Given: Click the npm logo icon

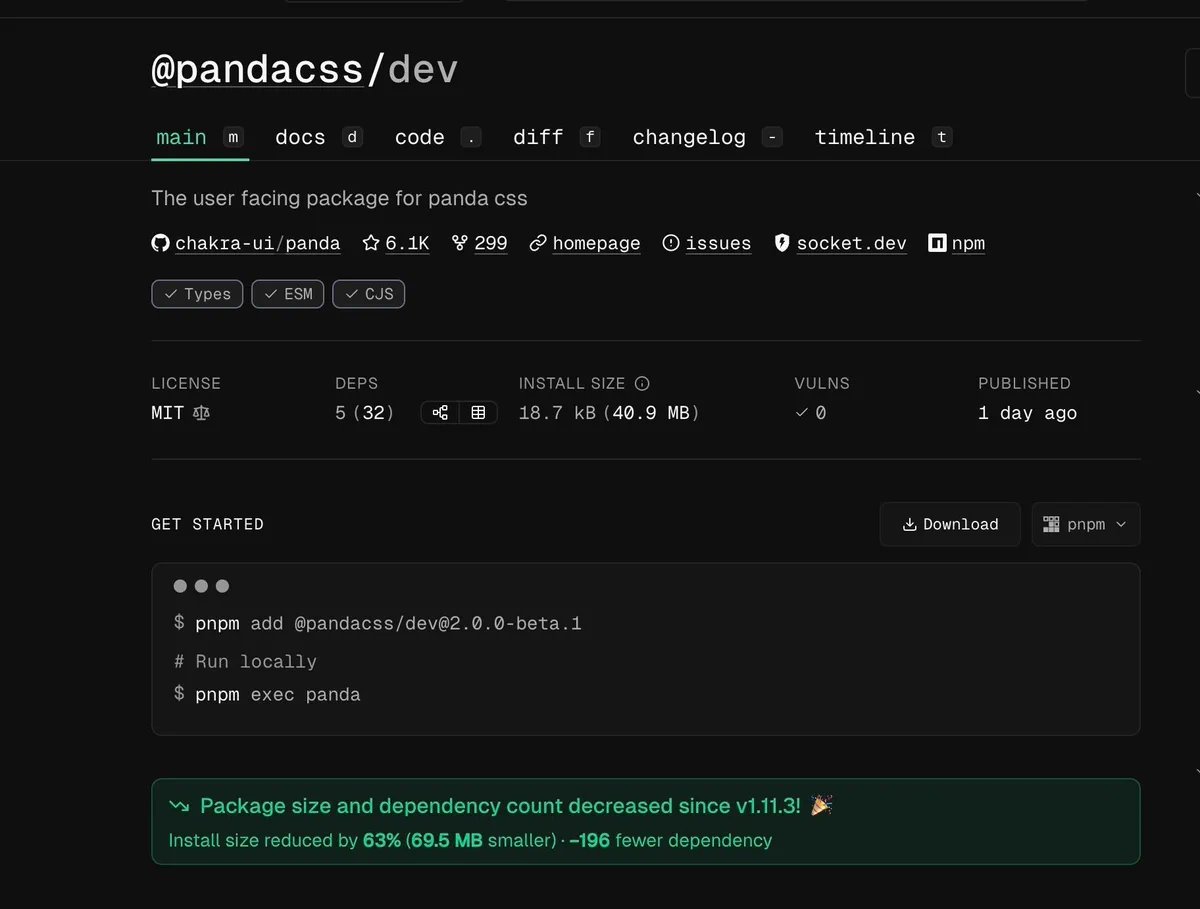Looking at the screenshot, I should pyautogui.click(x=937, y=243).
